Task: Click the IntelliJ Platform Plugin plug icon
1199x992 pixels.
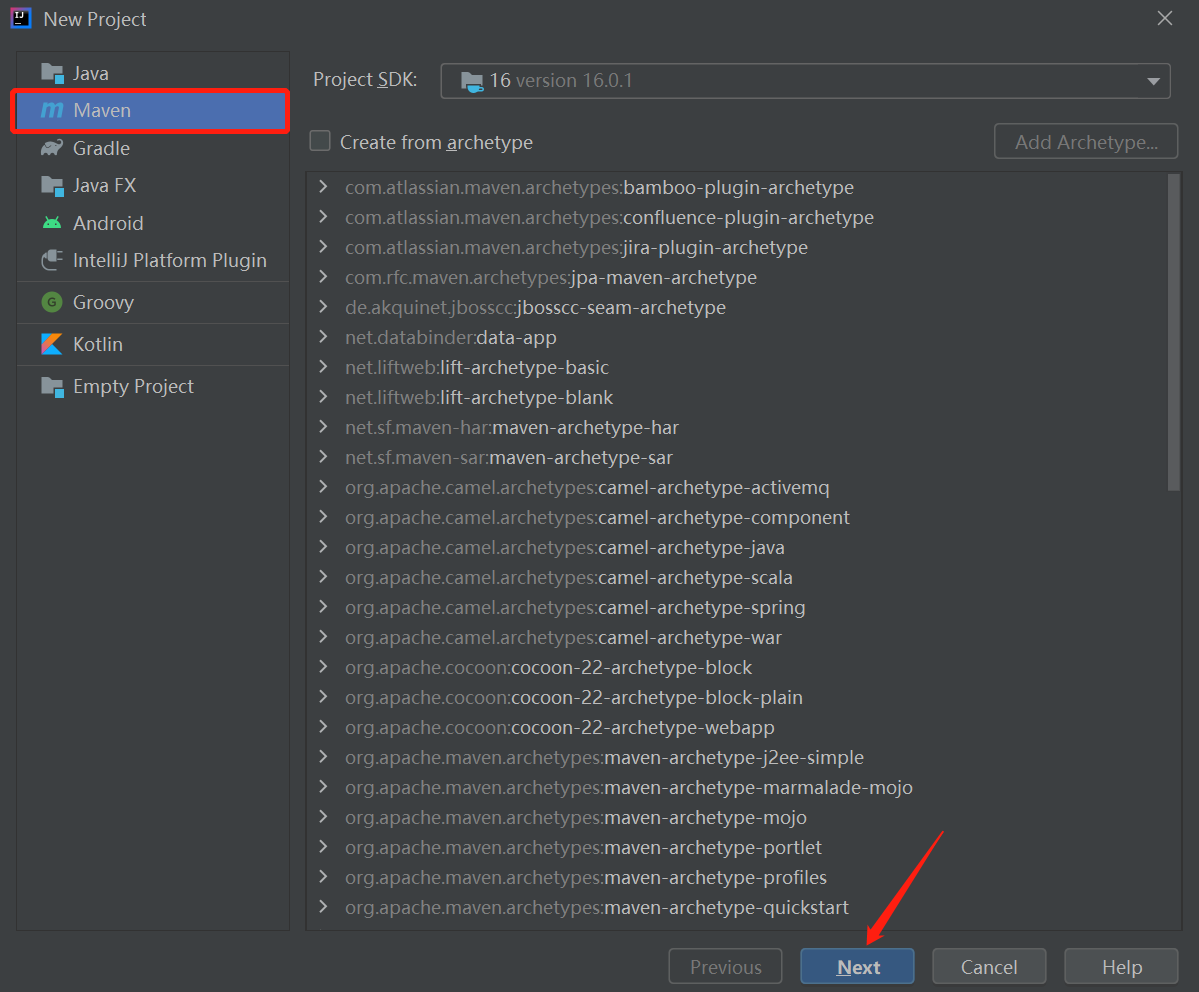Action: click(x=52, y=260)
